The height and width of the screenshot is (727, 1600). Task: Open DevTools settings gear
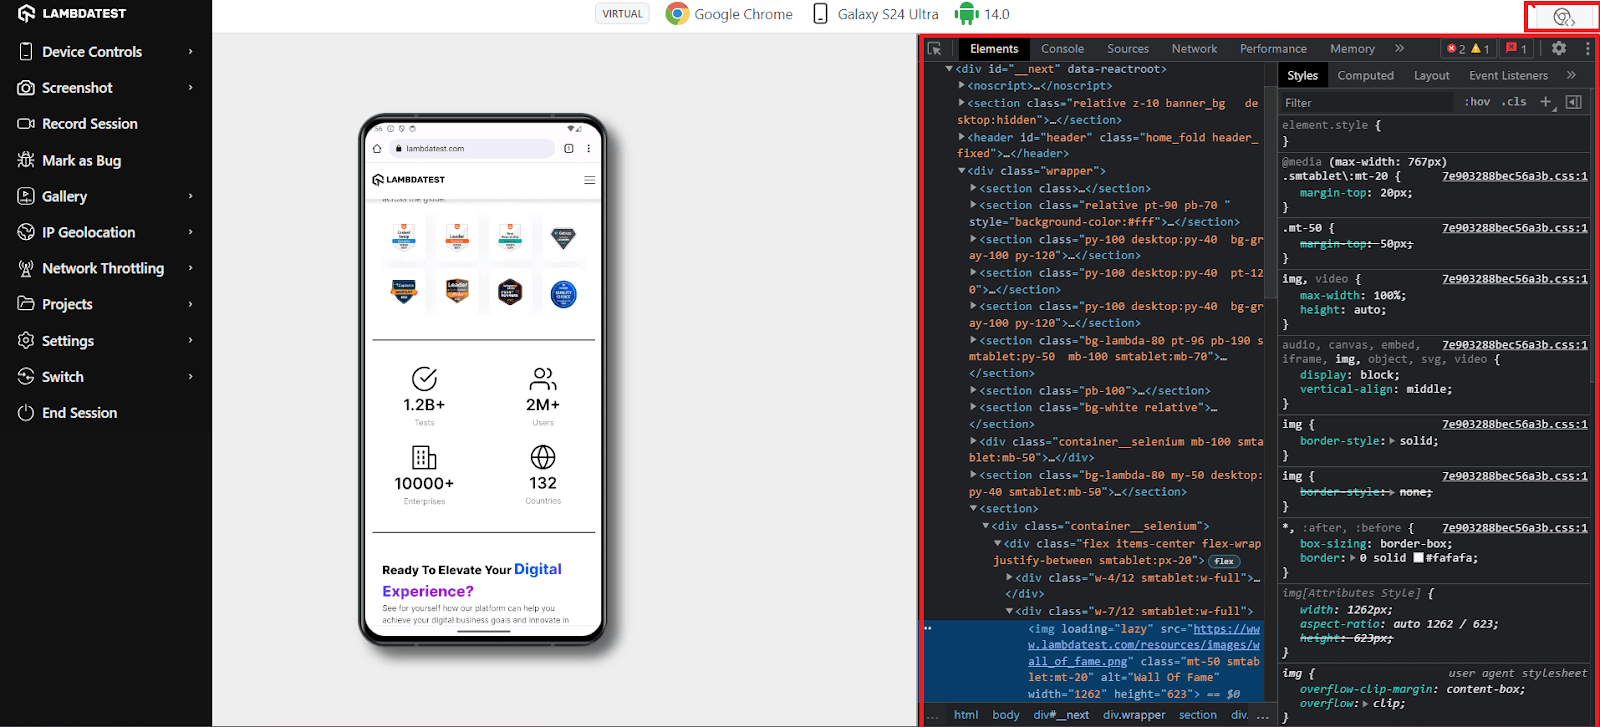tap(1558, 48)
